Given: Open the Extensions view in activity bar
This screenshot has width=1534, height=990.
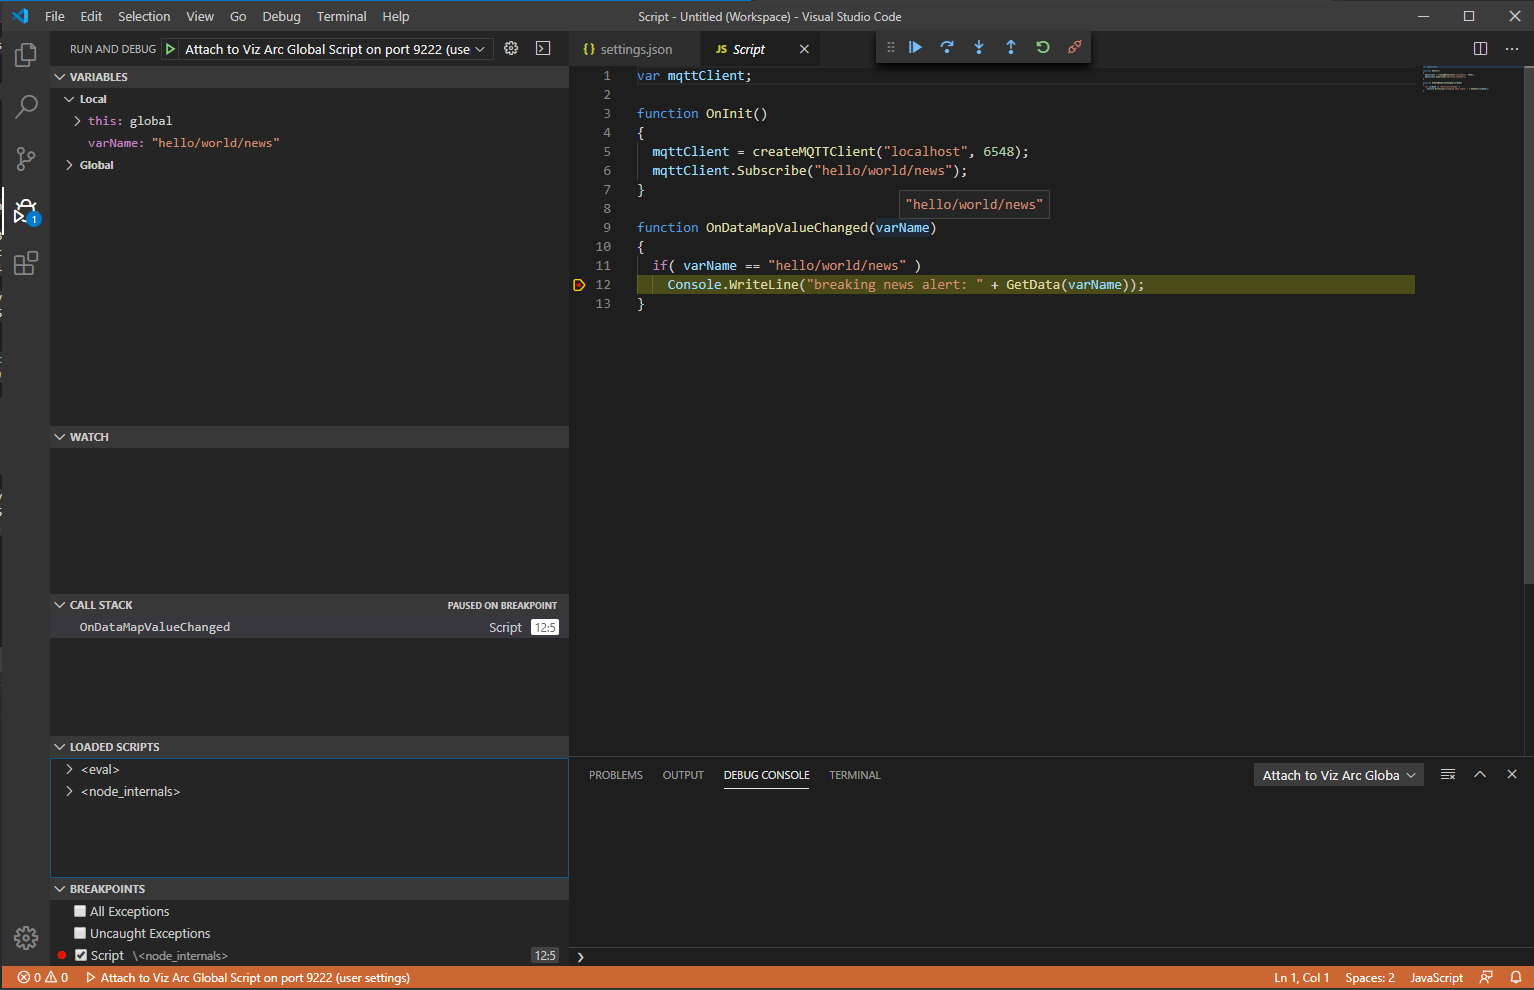Looking at the screenshot, I should click(x=26, y=263).
